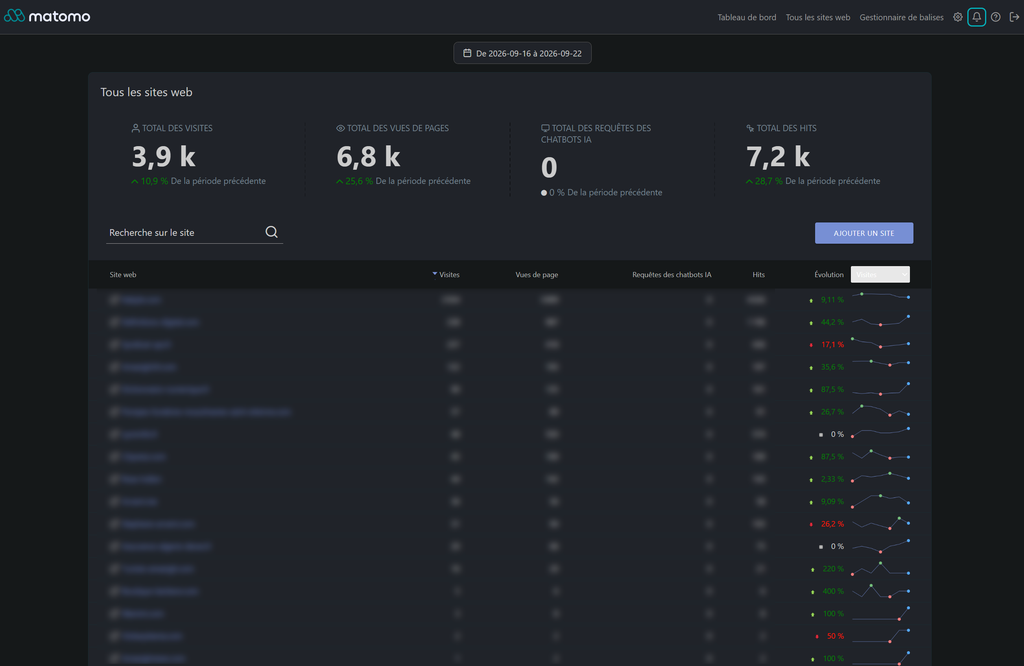Sort by the Hits column header
Screen dimensions: 1024x666
coord(758,275)
